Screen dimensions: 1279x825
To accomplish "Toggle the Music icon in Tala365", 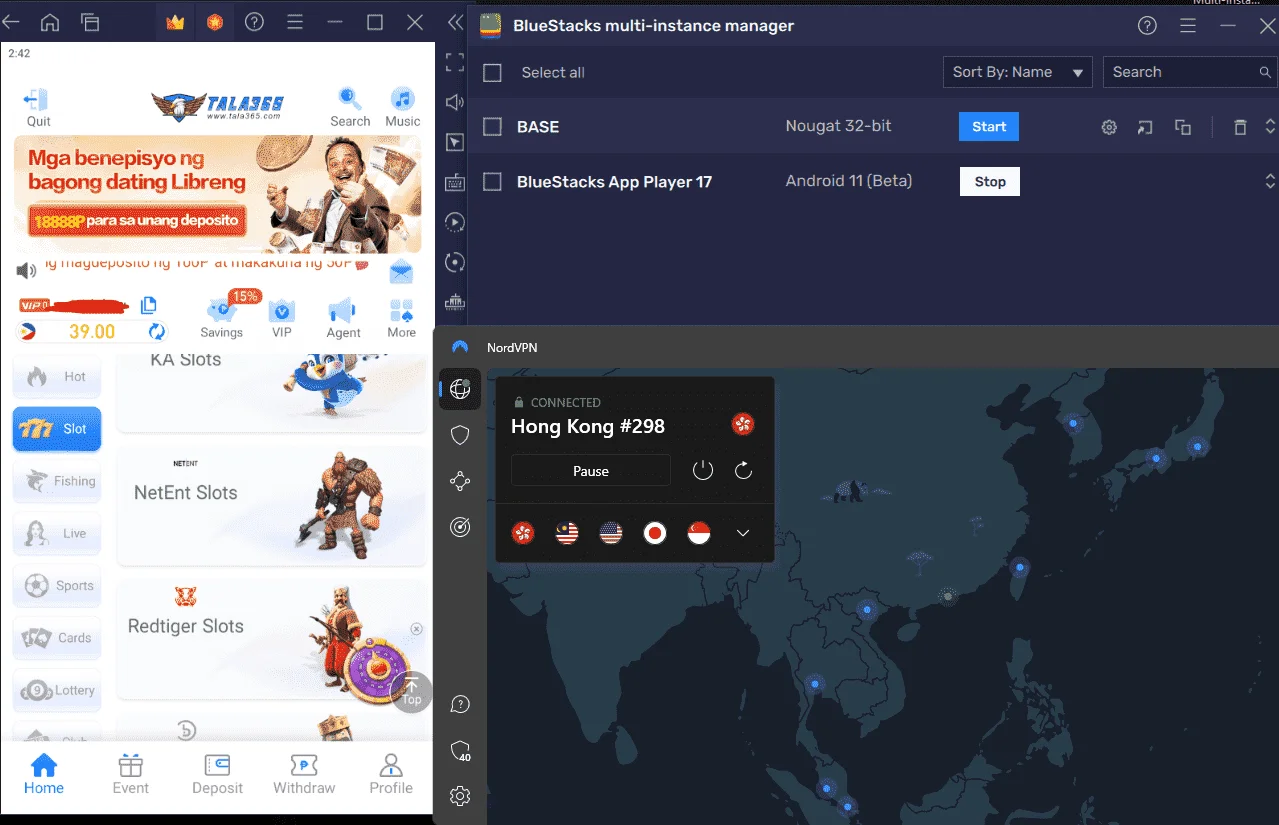I will (402, 99).
